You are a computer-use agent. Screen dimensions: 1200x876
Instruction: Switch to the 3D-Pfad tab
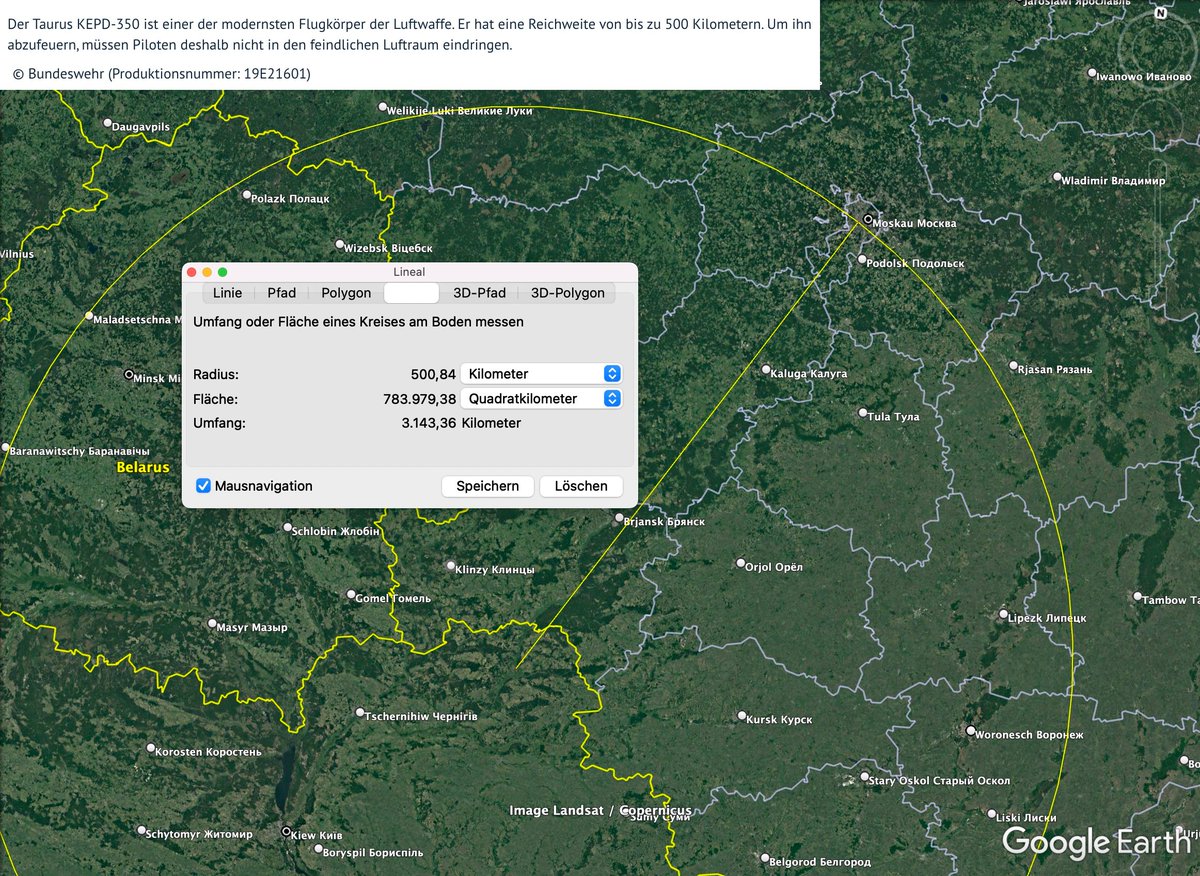(479, 293)
